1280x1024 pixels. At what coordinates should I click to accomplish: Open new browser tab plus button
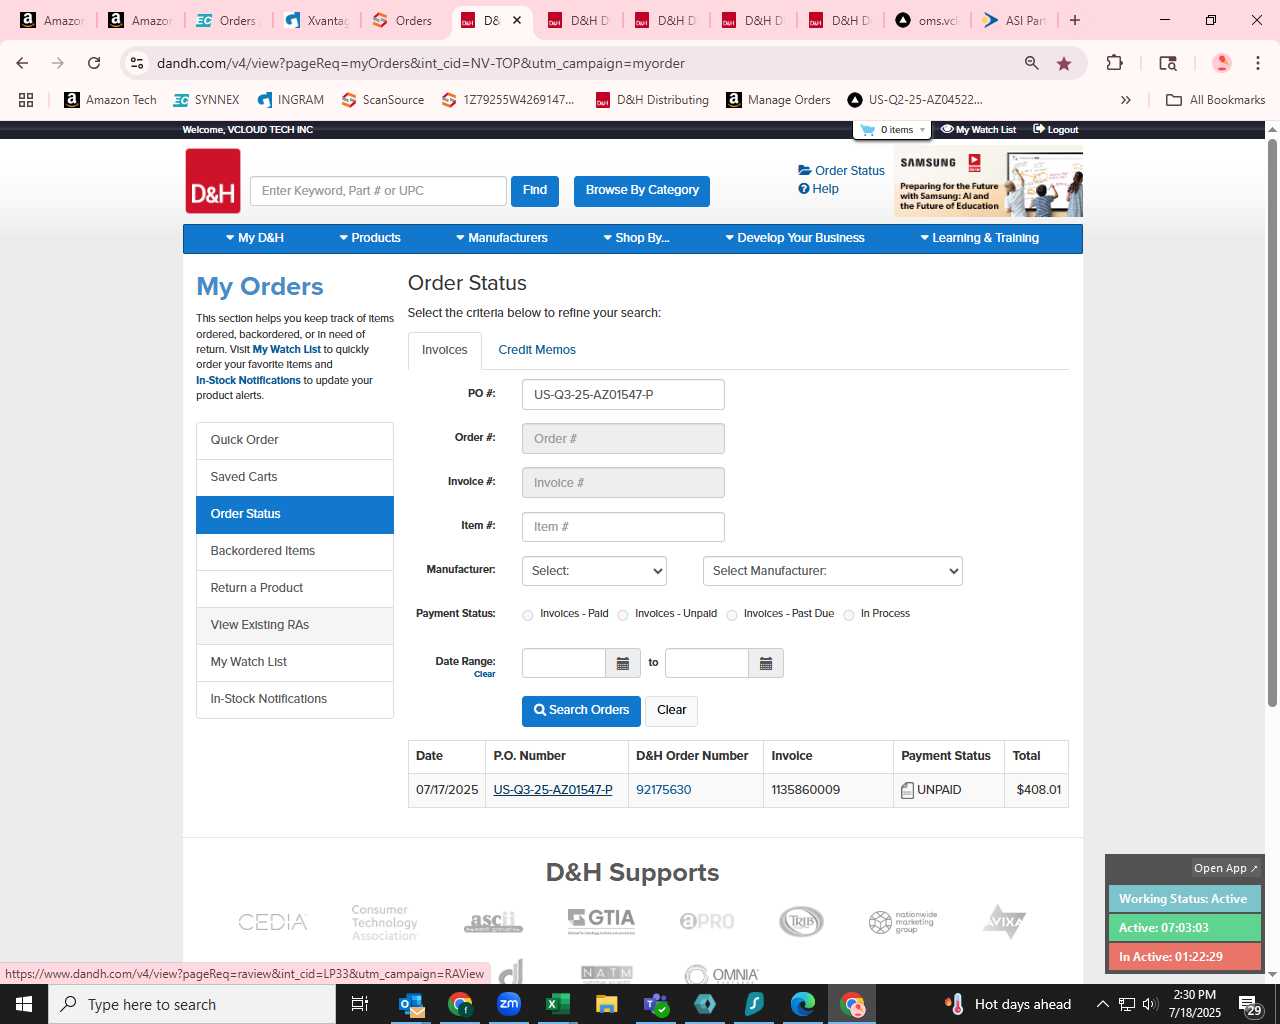coord(1075,20)
